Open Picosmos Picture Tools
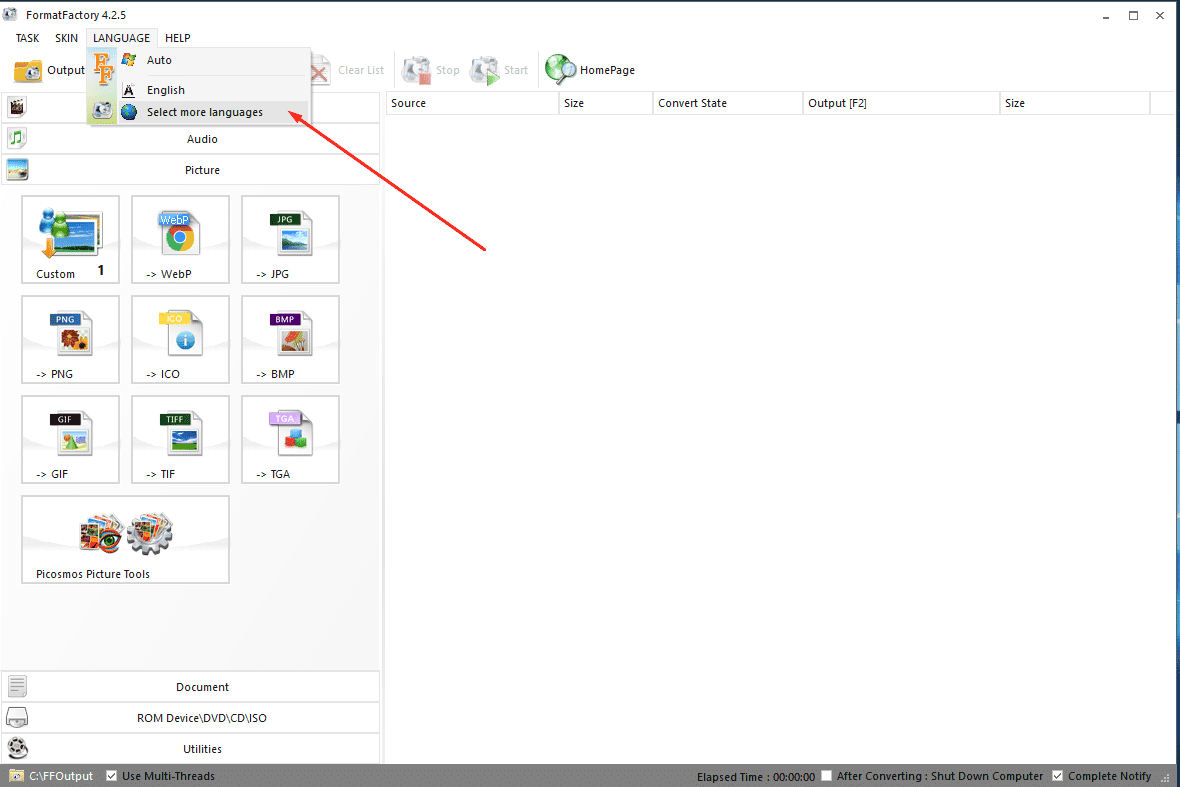 [x=125, y=539]
